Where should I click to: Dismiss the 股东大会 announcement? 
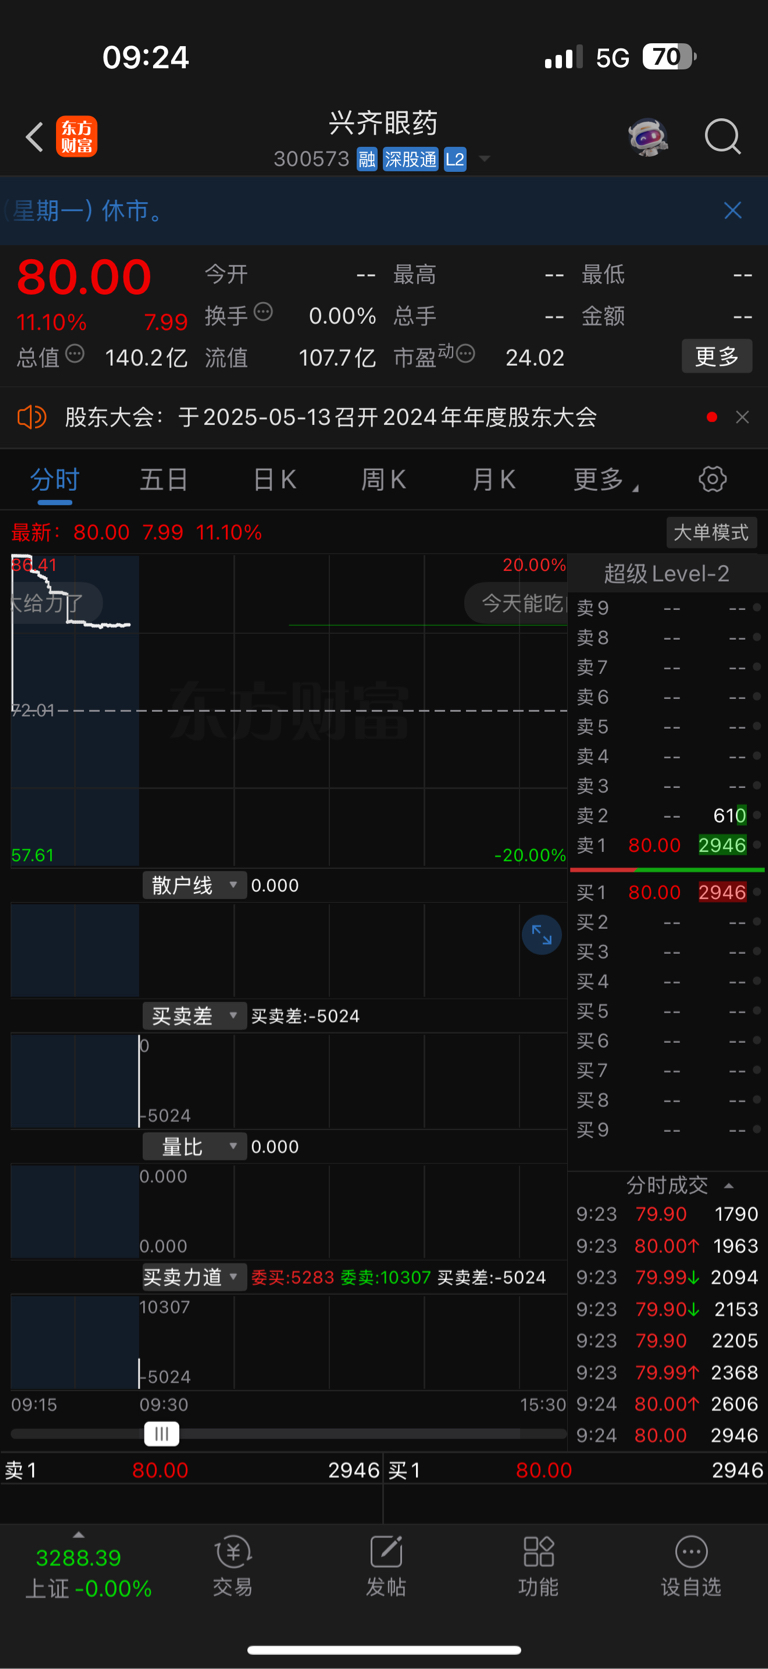pyautogui.click(x=742, y=417)
